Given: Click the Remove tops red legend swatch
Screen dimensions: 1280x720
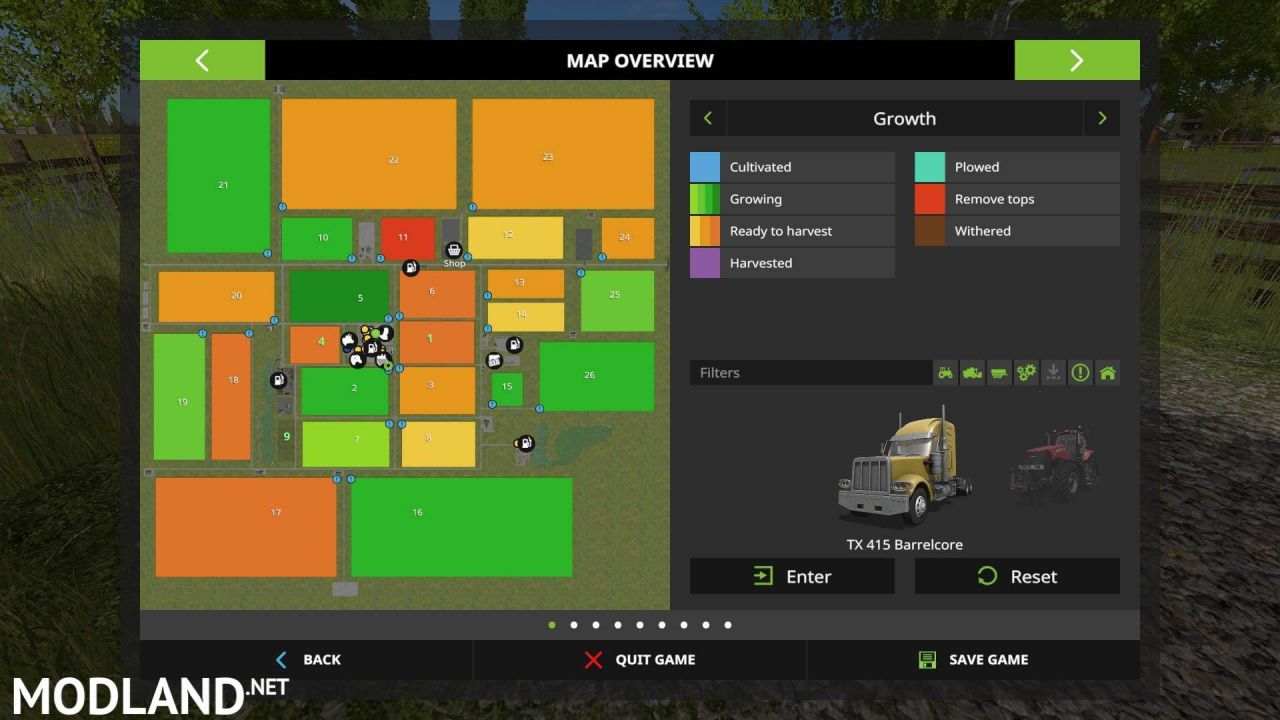Looking at the screenshot, I should (x=930, y=199).
